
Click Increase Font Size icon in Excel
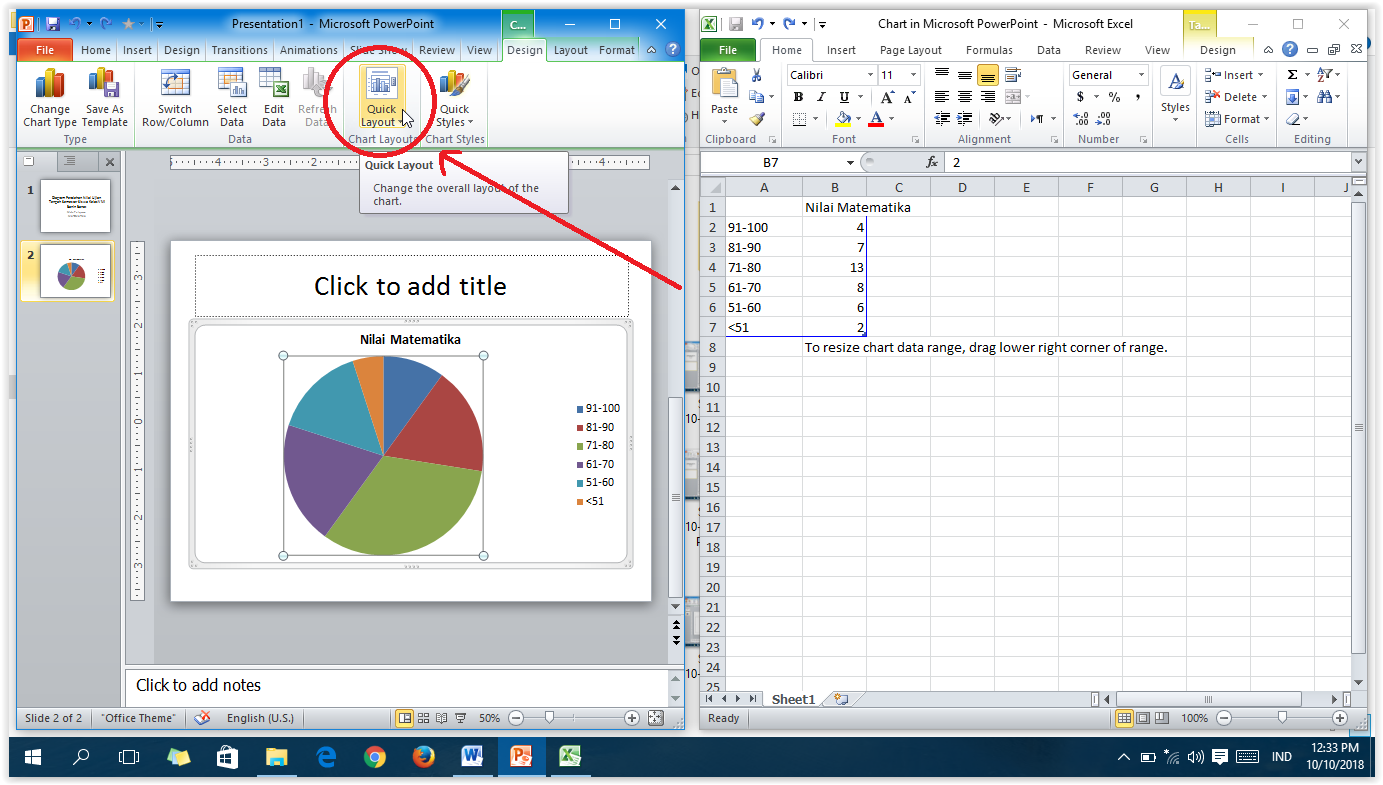point(888,97)
